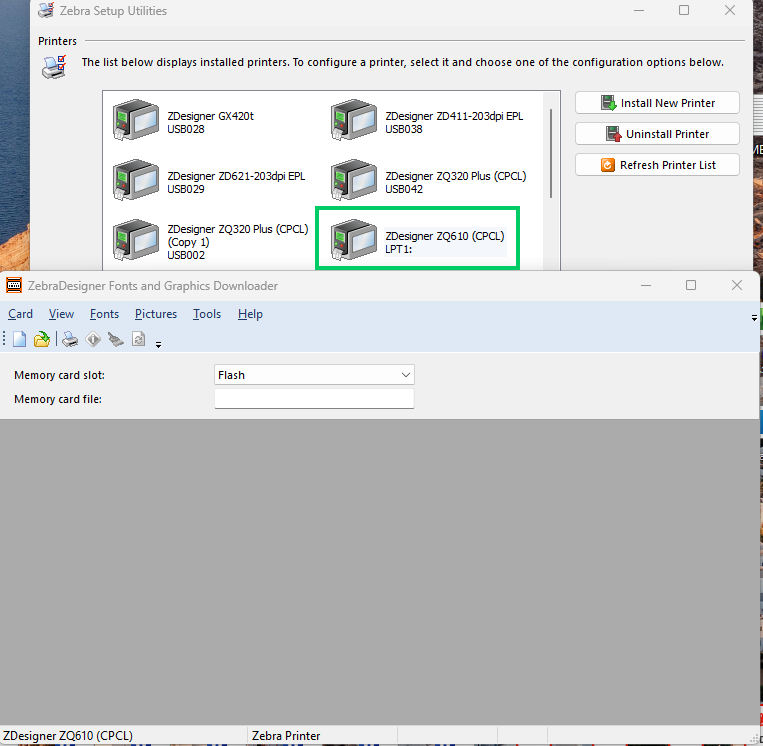Select ZDesigner ZD411-203dpi EPL printer icon
763x746 pixels.
click(x=354, y=120)
